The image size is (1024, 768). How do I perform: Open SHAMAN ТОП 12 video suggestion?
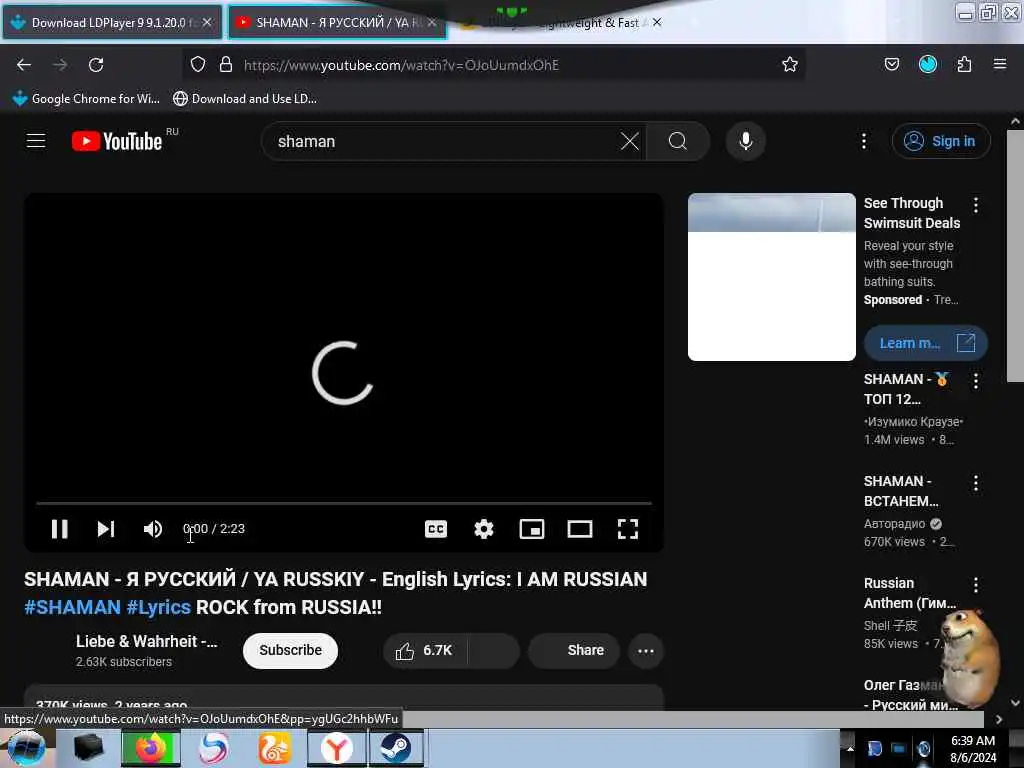[x=906, y=389]
